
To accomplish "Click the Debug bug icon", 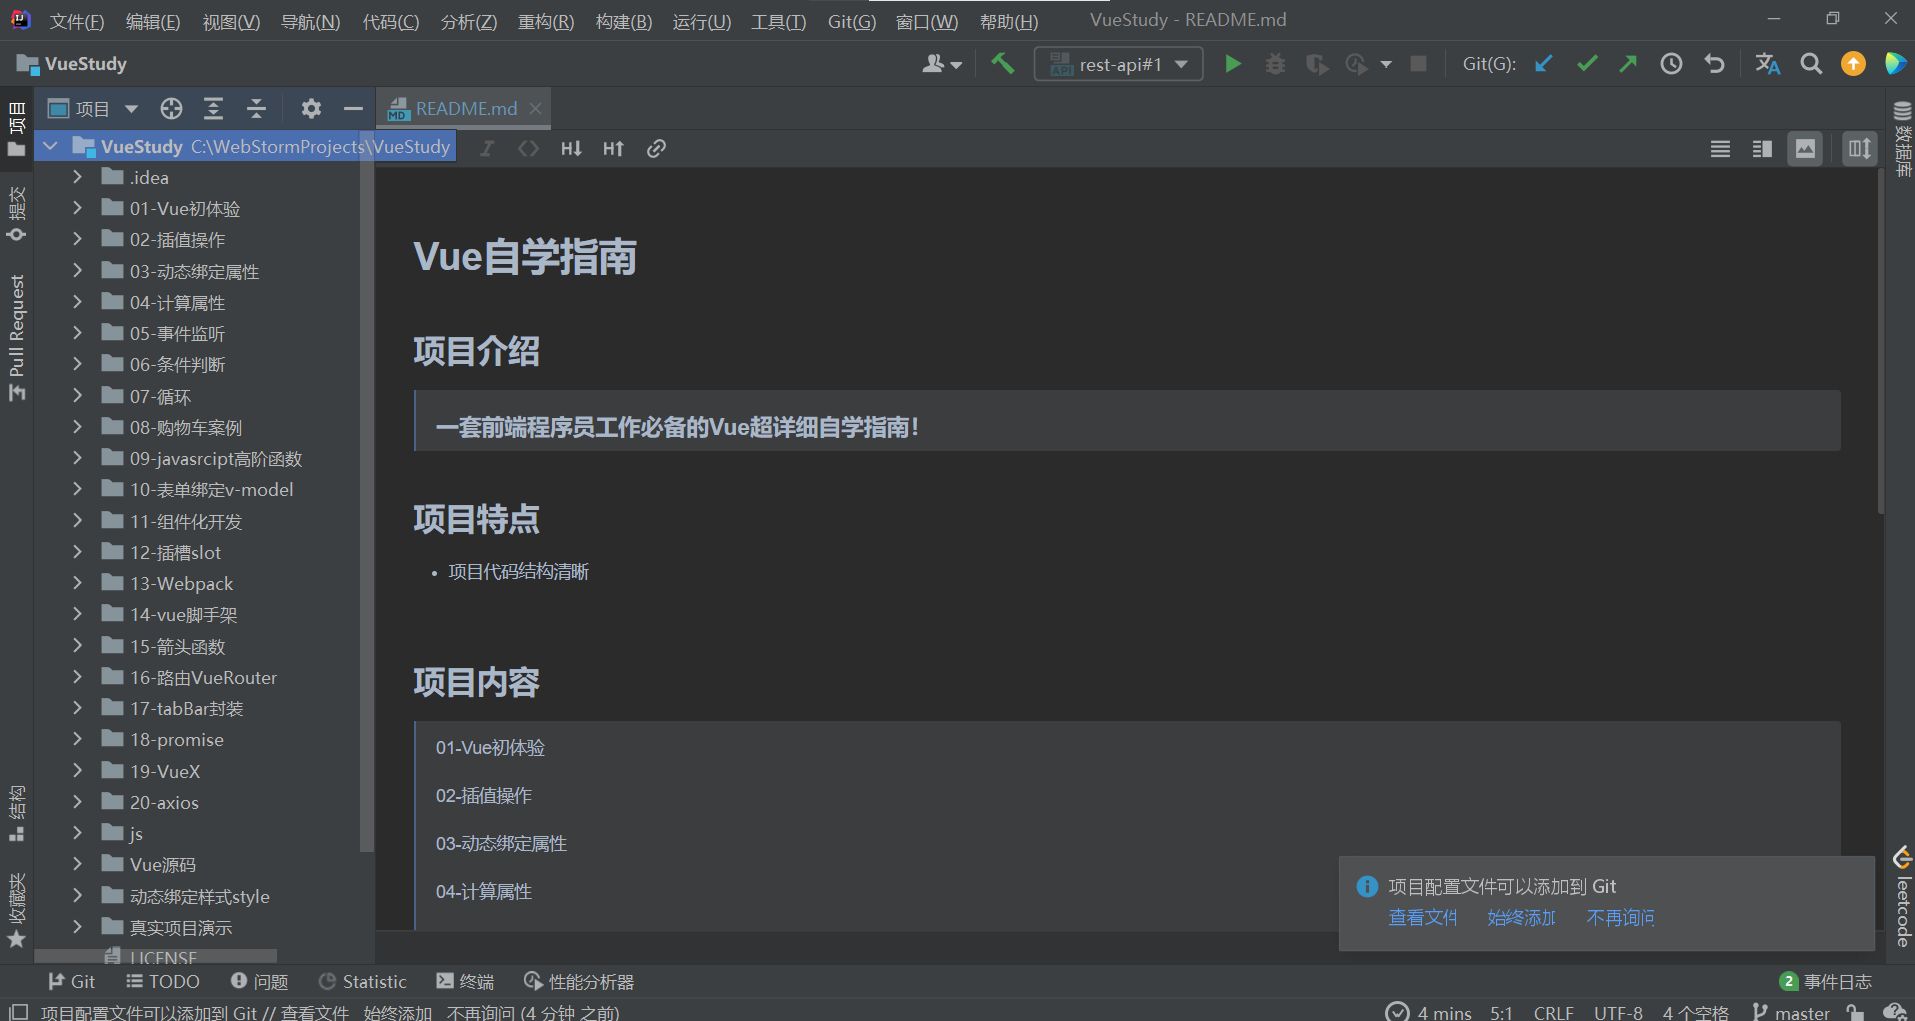I will [1275, 64].
